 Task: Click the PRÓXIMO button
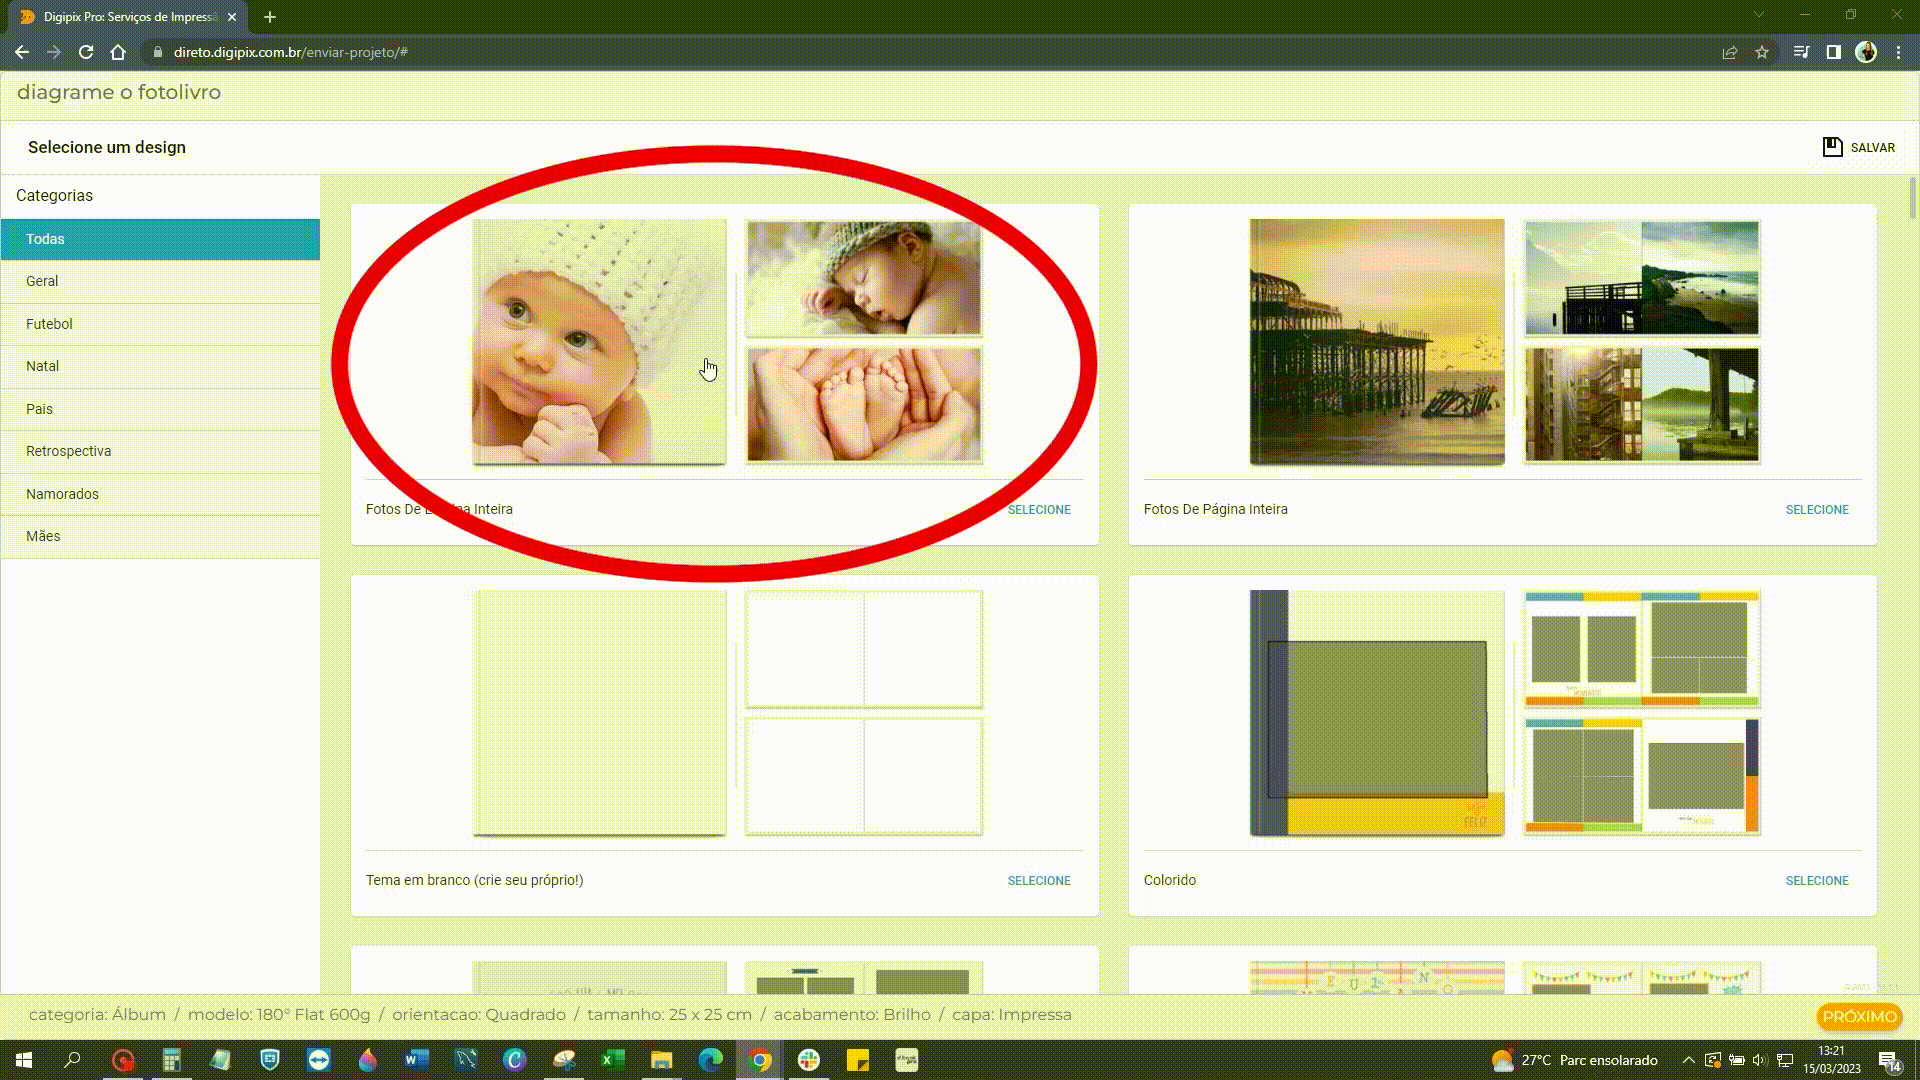1859,1016
